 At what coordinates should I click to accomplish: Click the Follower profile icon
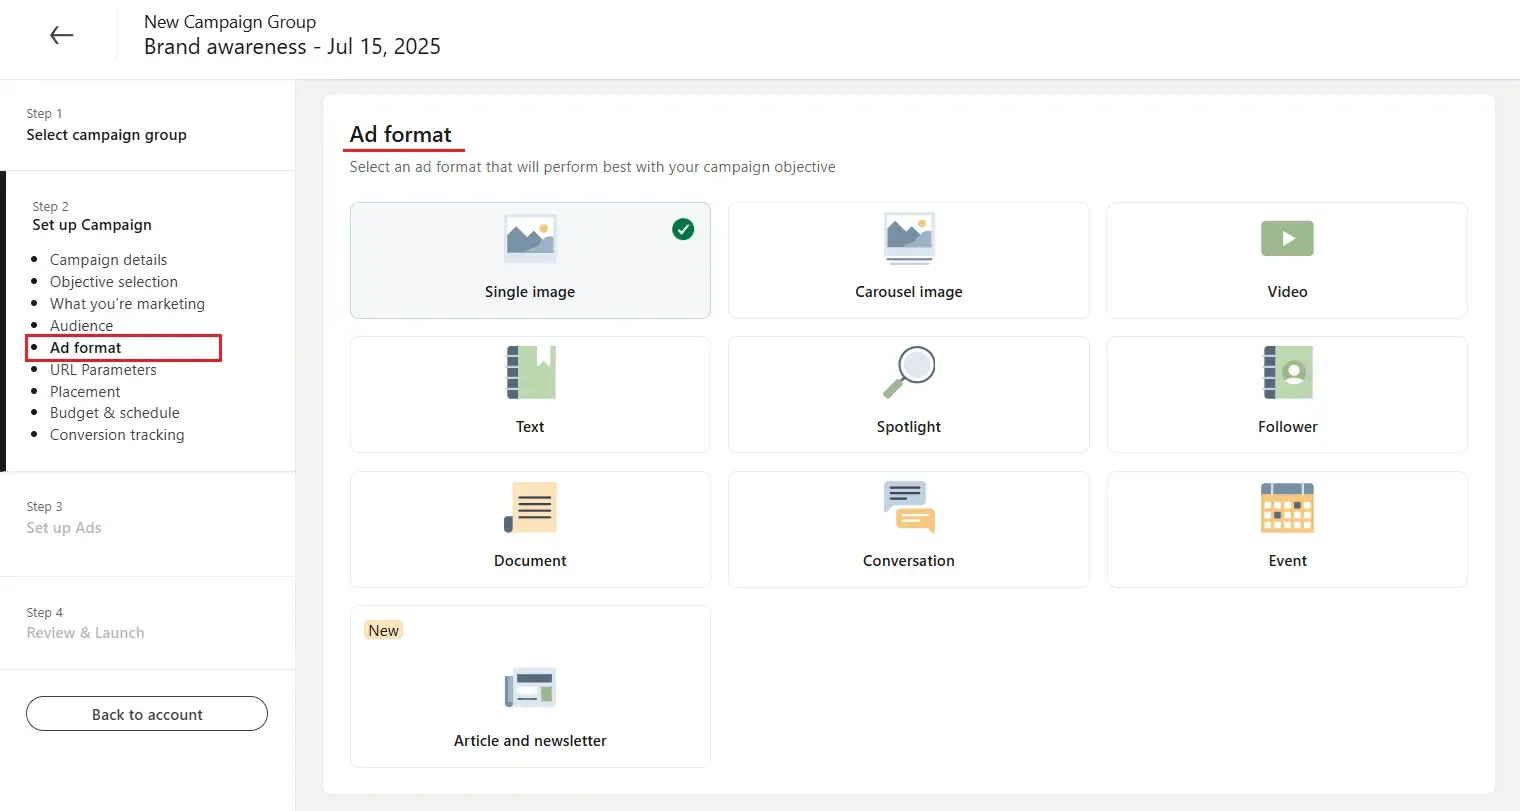(x=1287, y=372)
